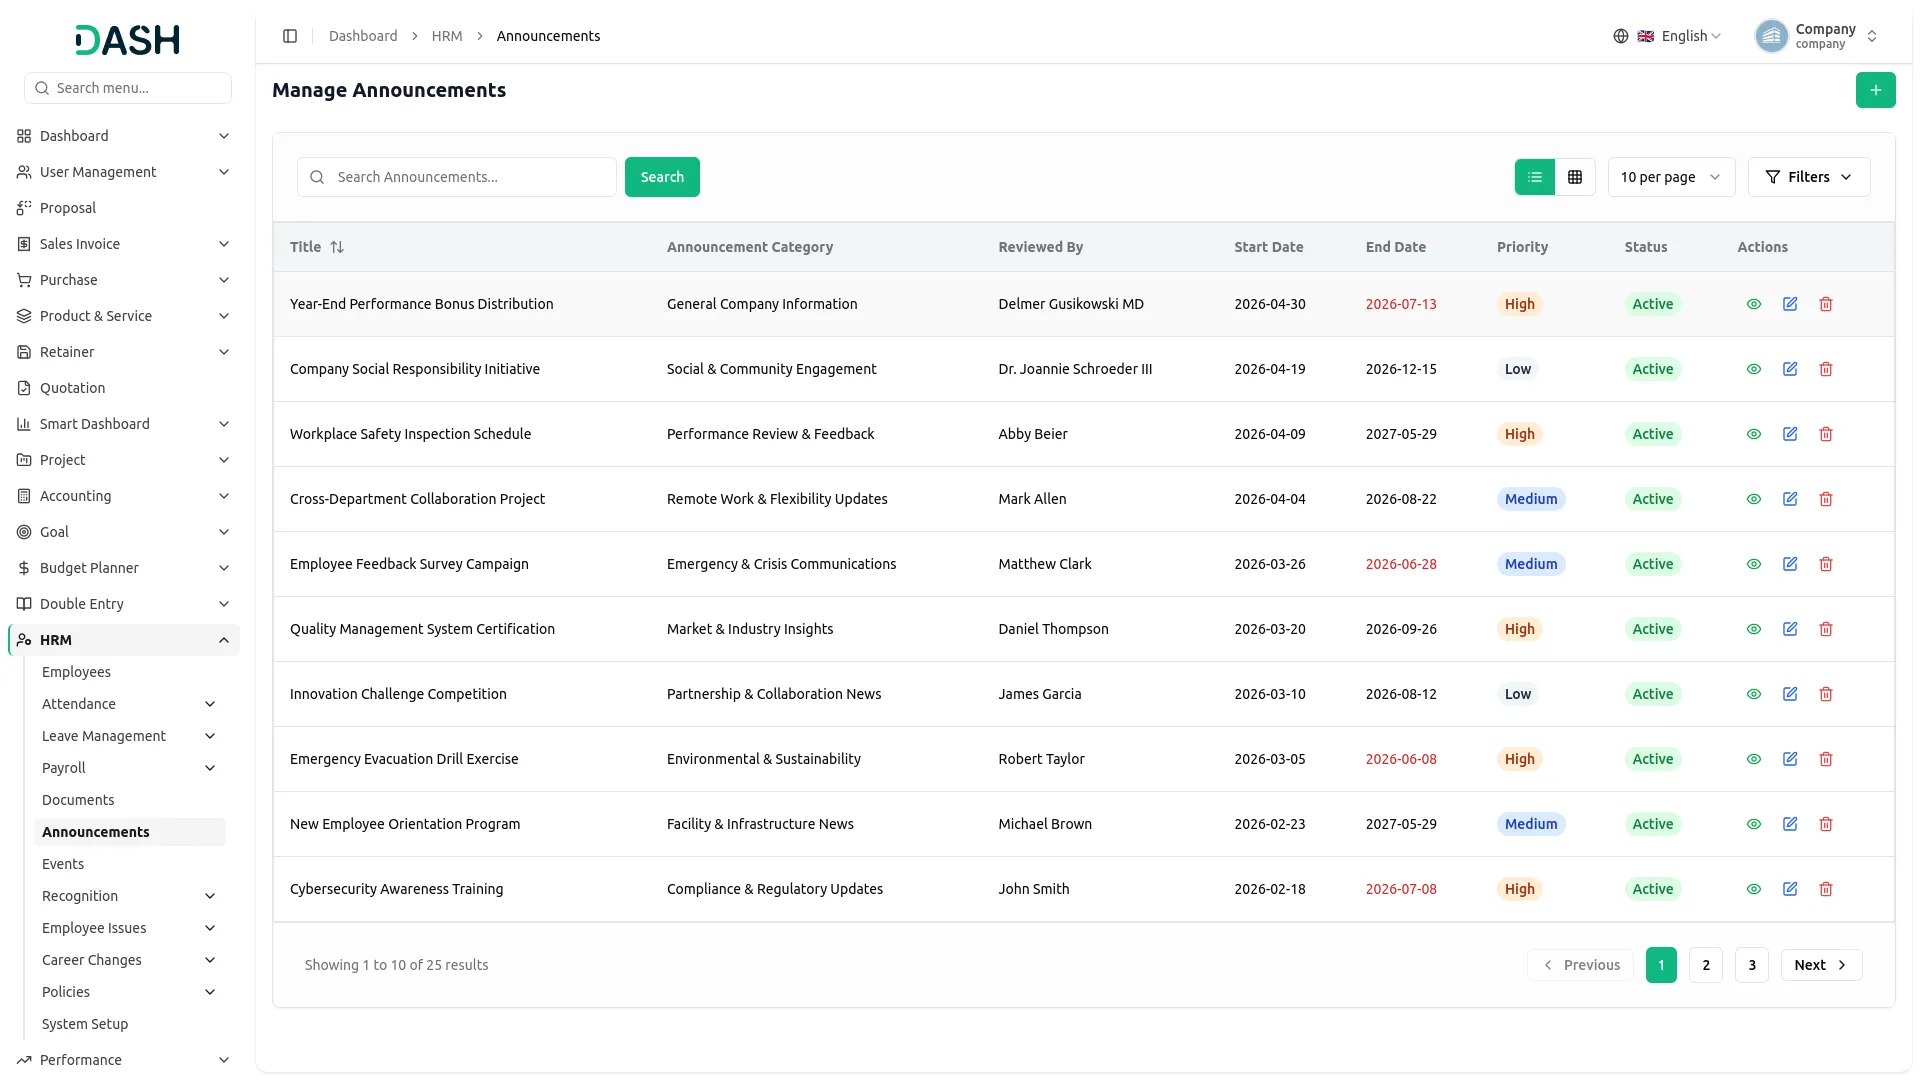
Task: Toggle the sidebar collapse icon
Action: click(290, 36)
